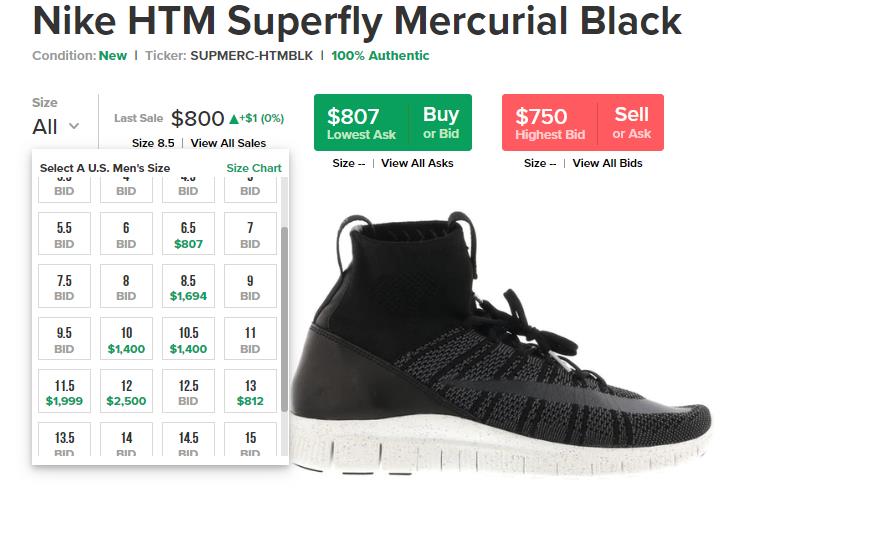Open View All Bids list
Image resolution: width=896 pixels, height=540 pixels.
coord(607,163)
